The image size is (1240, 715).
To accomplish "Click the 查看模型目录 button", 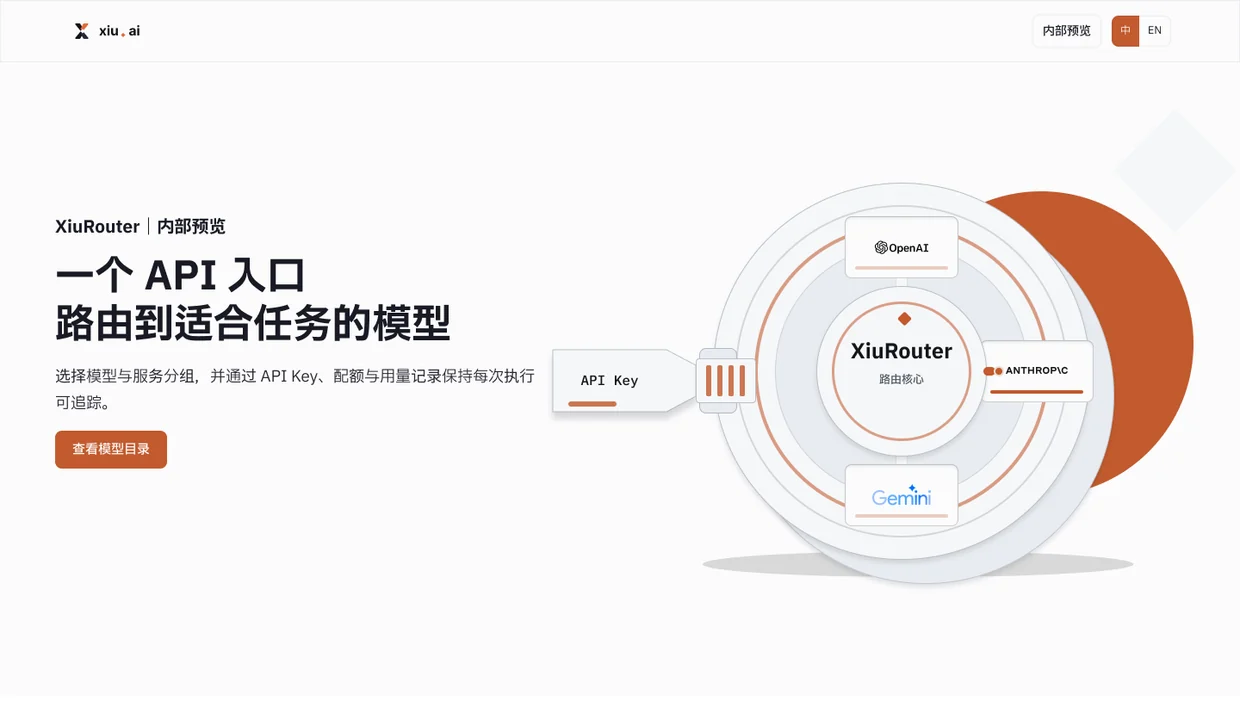I will coord(111,449).
